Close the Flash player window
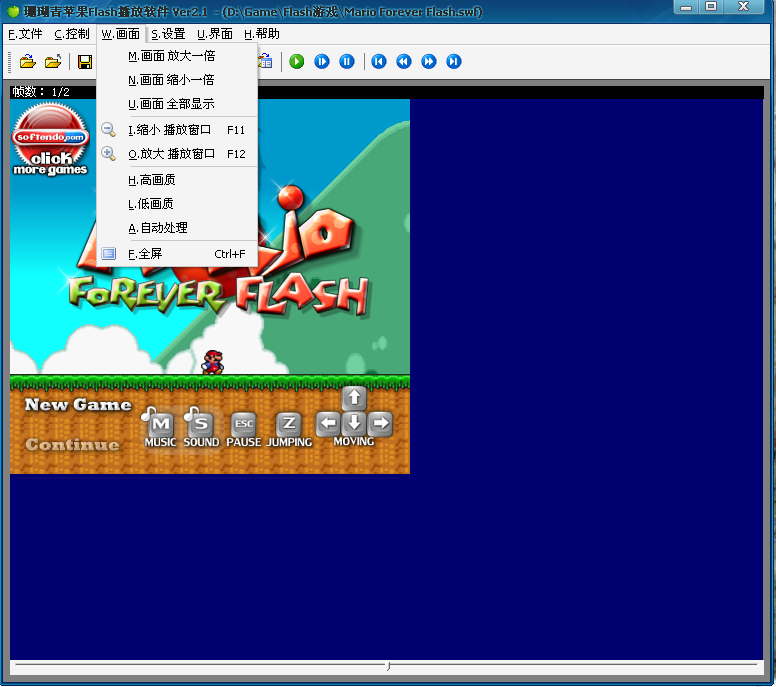This screenshot has height=687, width=776. pyautogui.click(x=743, y=7)
